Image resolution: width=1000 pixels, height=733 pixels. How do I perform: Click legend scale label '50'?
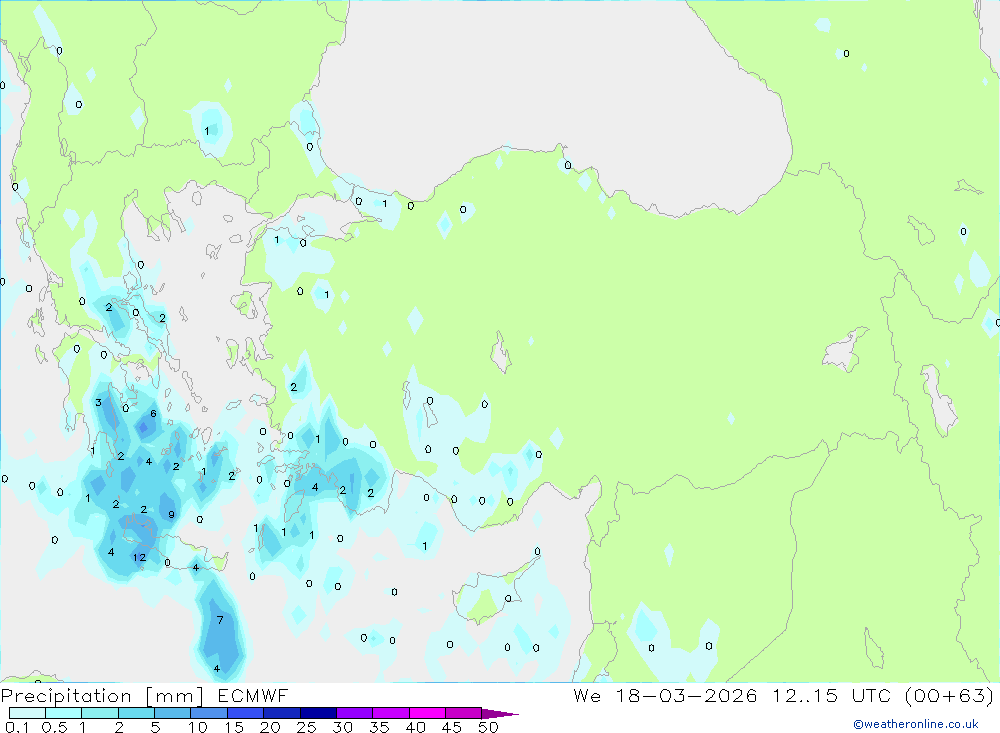pyautogui.click(x=488, y=727)
